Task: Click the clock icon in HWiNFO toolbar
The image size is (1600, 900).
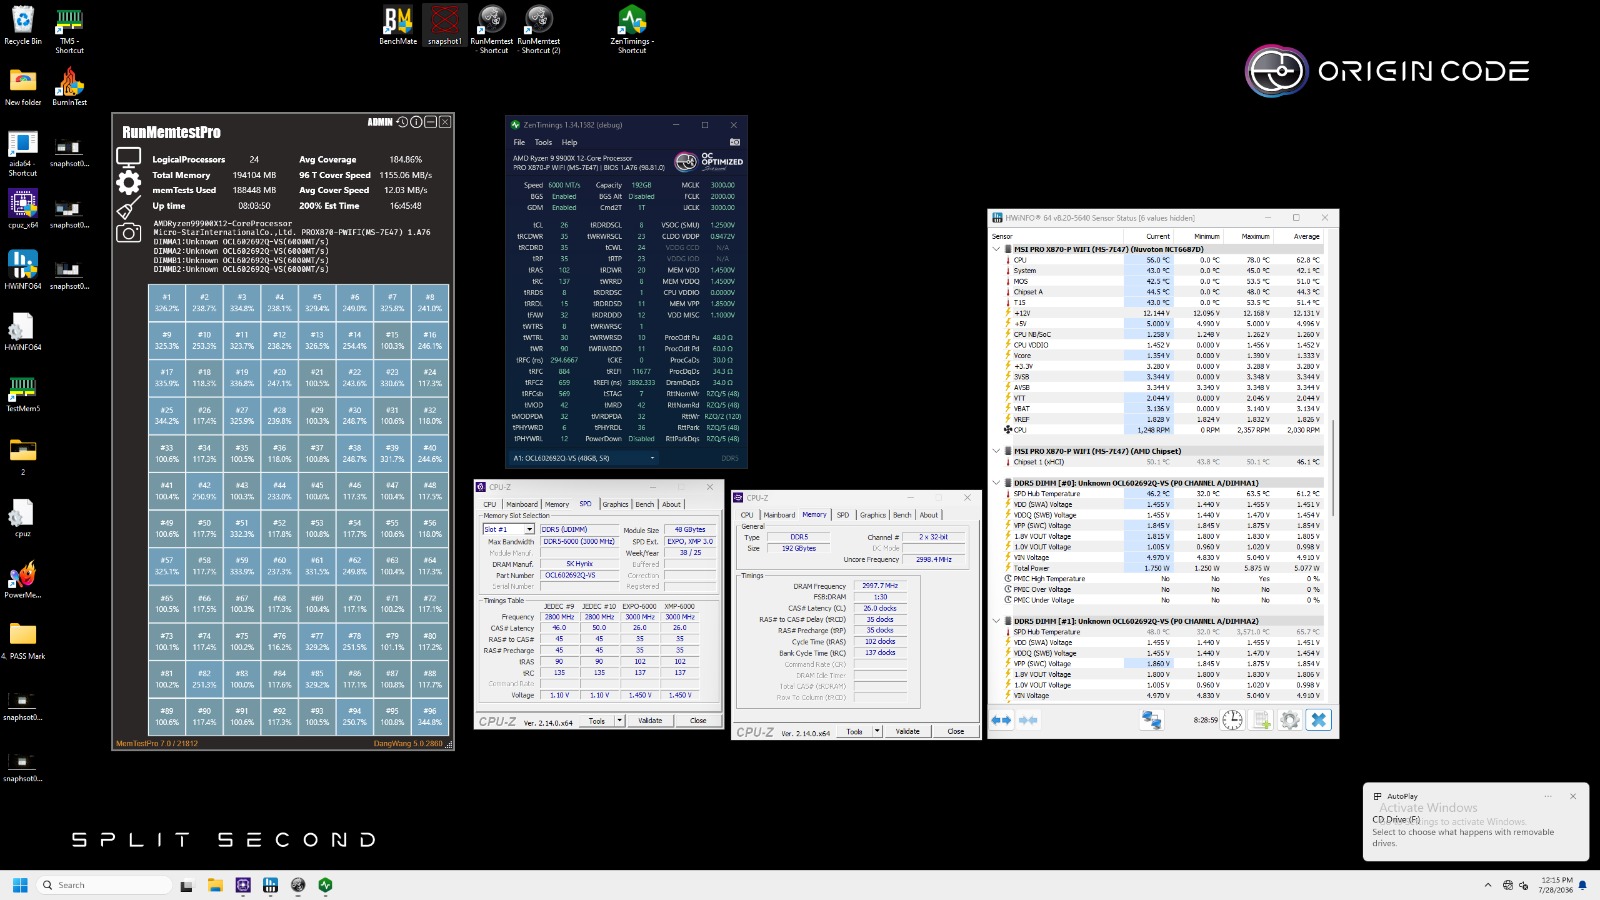Action: (1231, 720)
